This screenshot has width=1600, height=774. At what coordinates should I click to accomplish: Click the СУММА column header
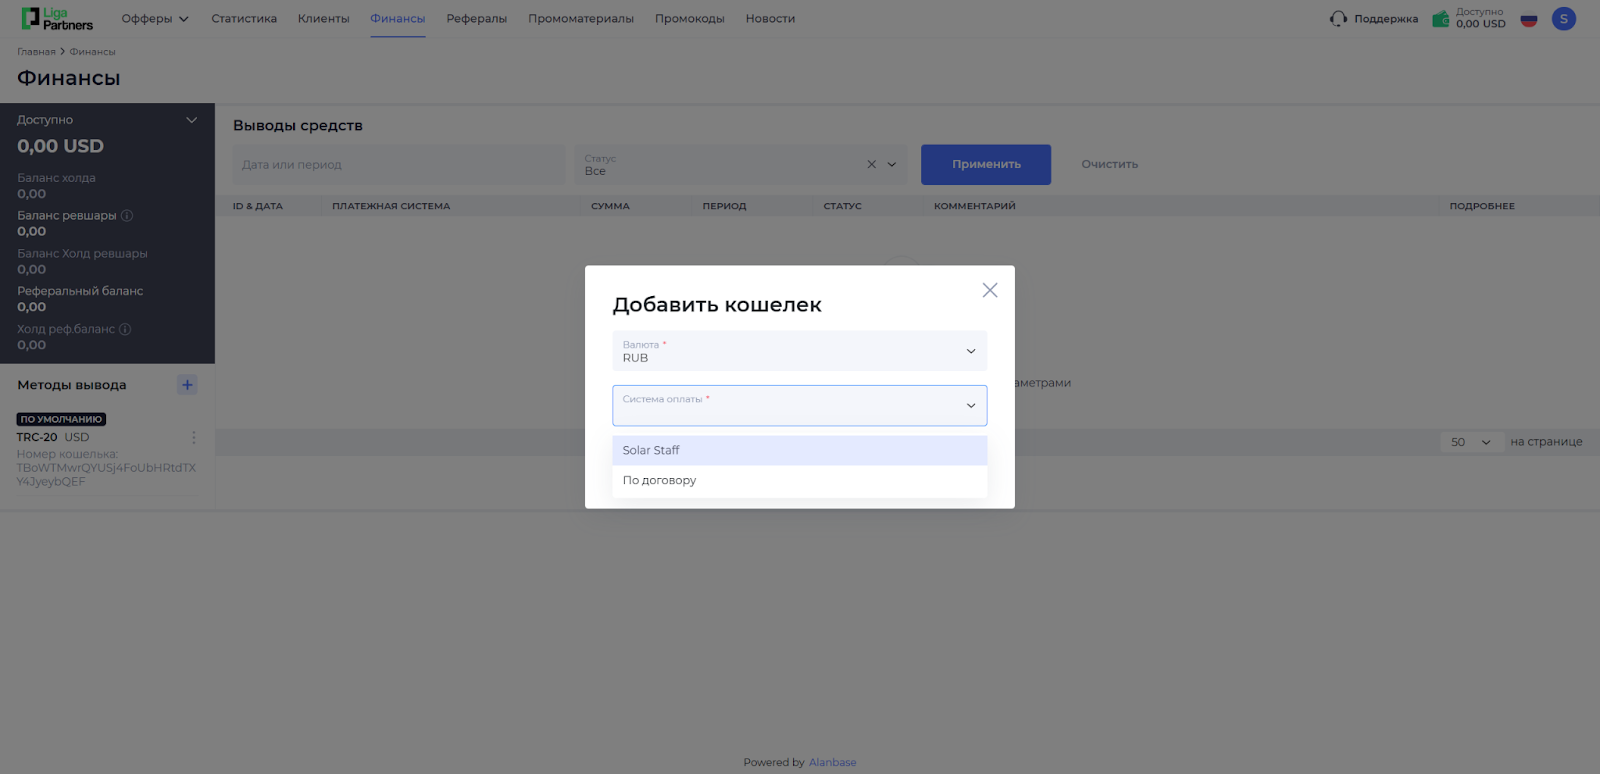pos(610,206)
